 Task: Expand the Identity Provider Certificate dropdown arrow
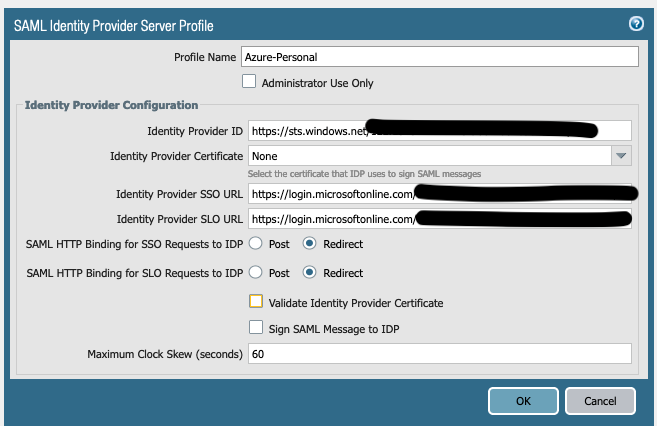point(621,156)
